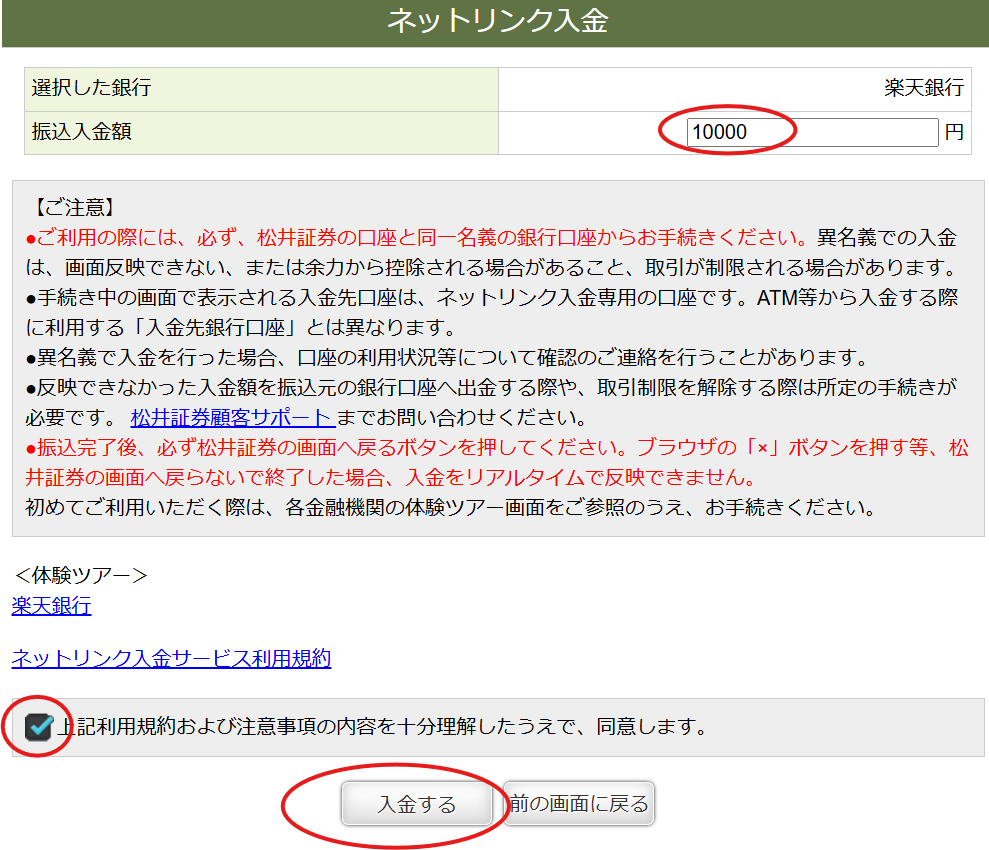Open the ネットリンク入金サービス利用規約 link
Viewport: 989px width, 850px height.
tap(171, 658)
